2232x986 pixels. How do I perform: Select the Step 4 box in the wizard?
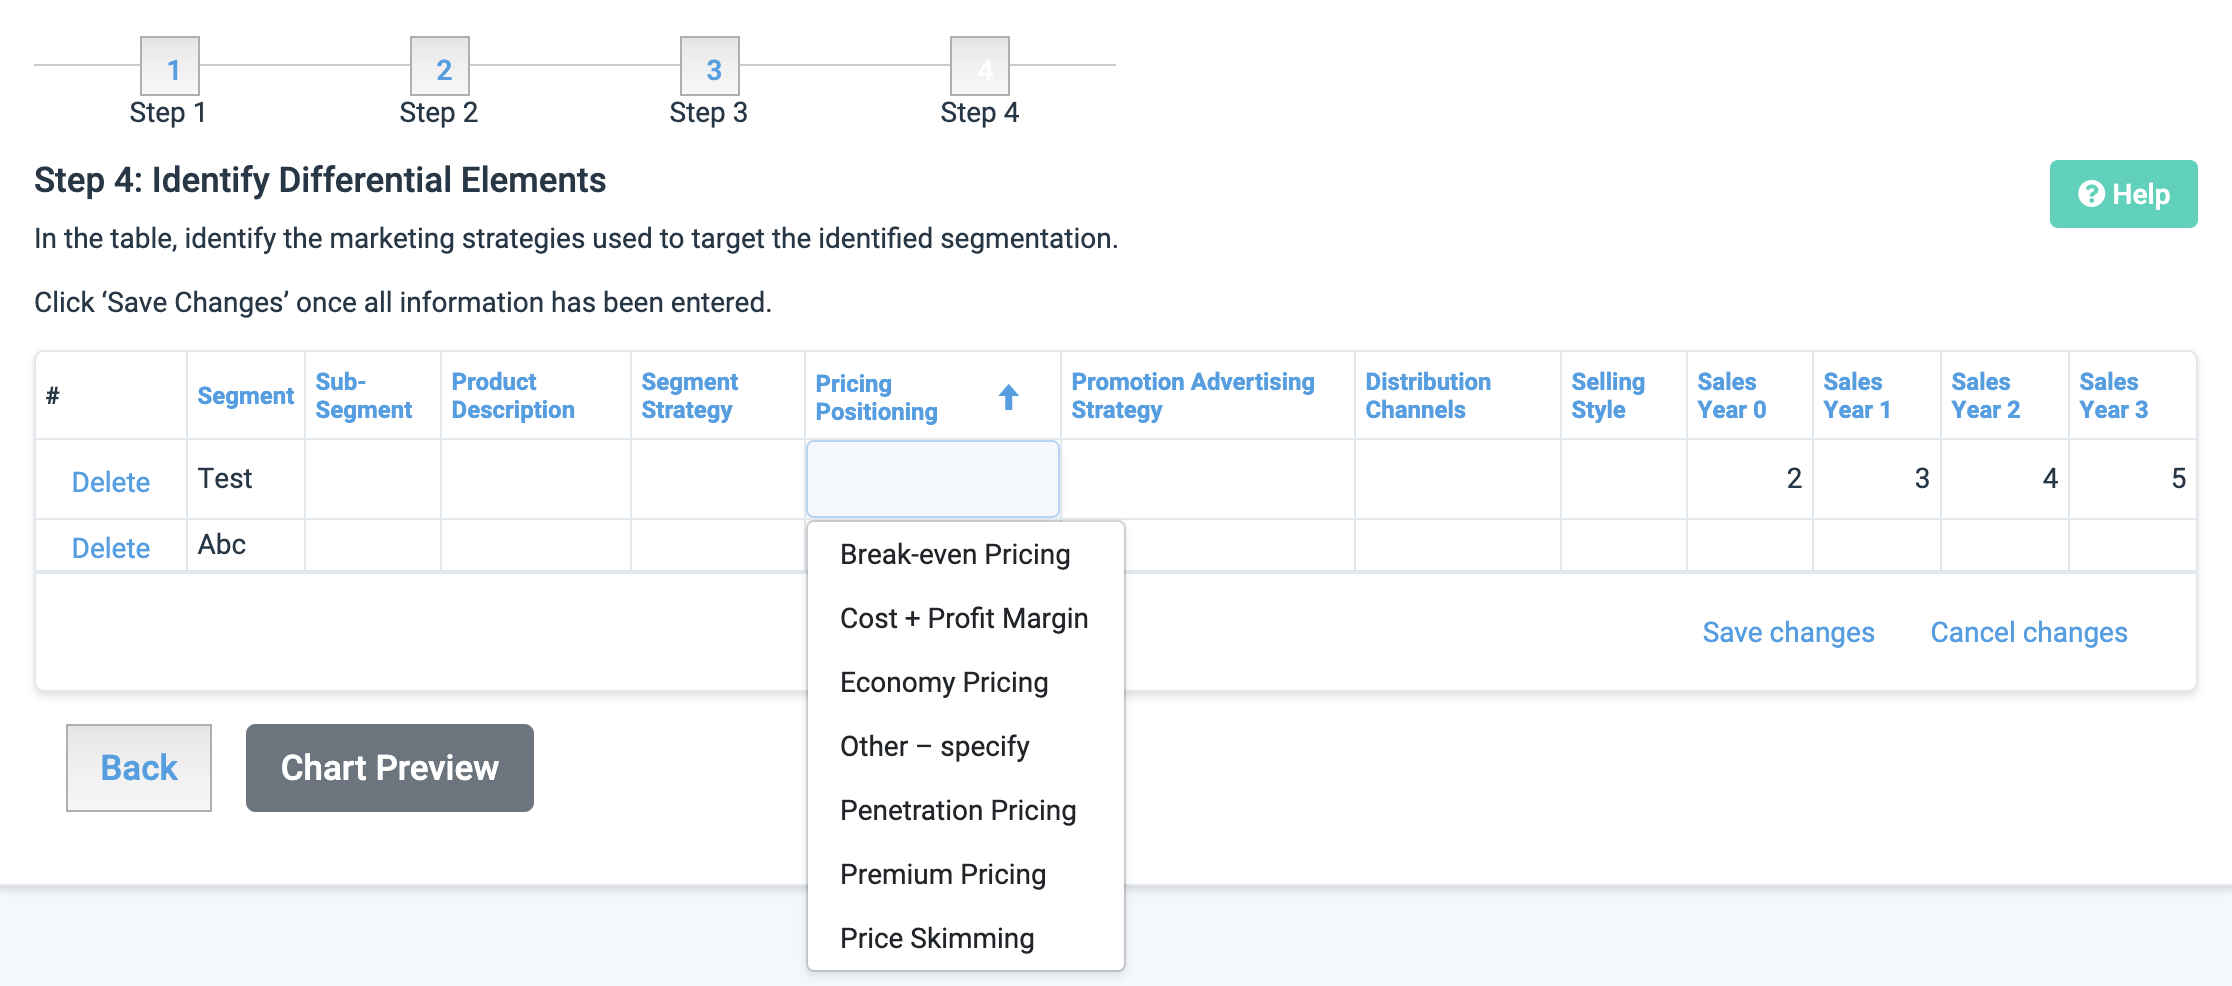(980, 66)
